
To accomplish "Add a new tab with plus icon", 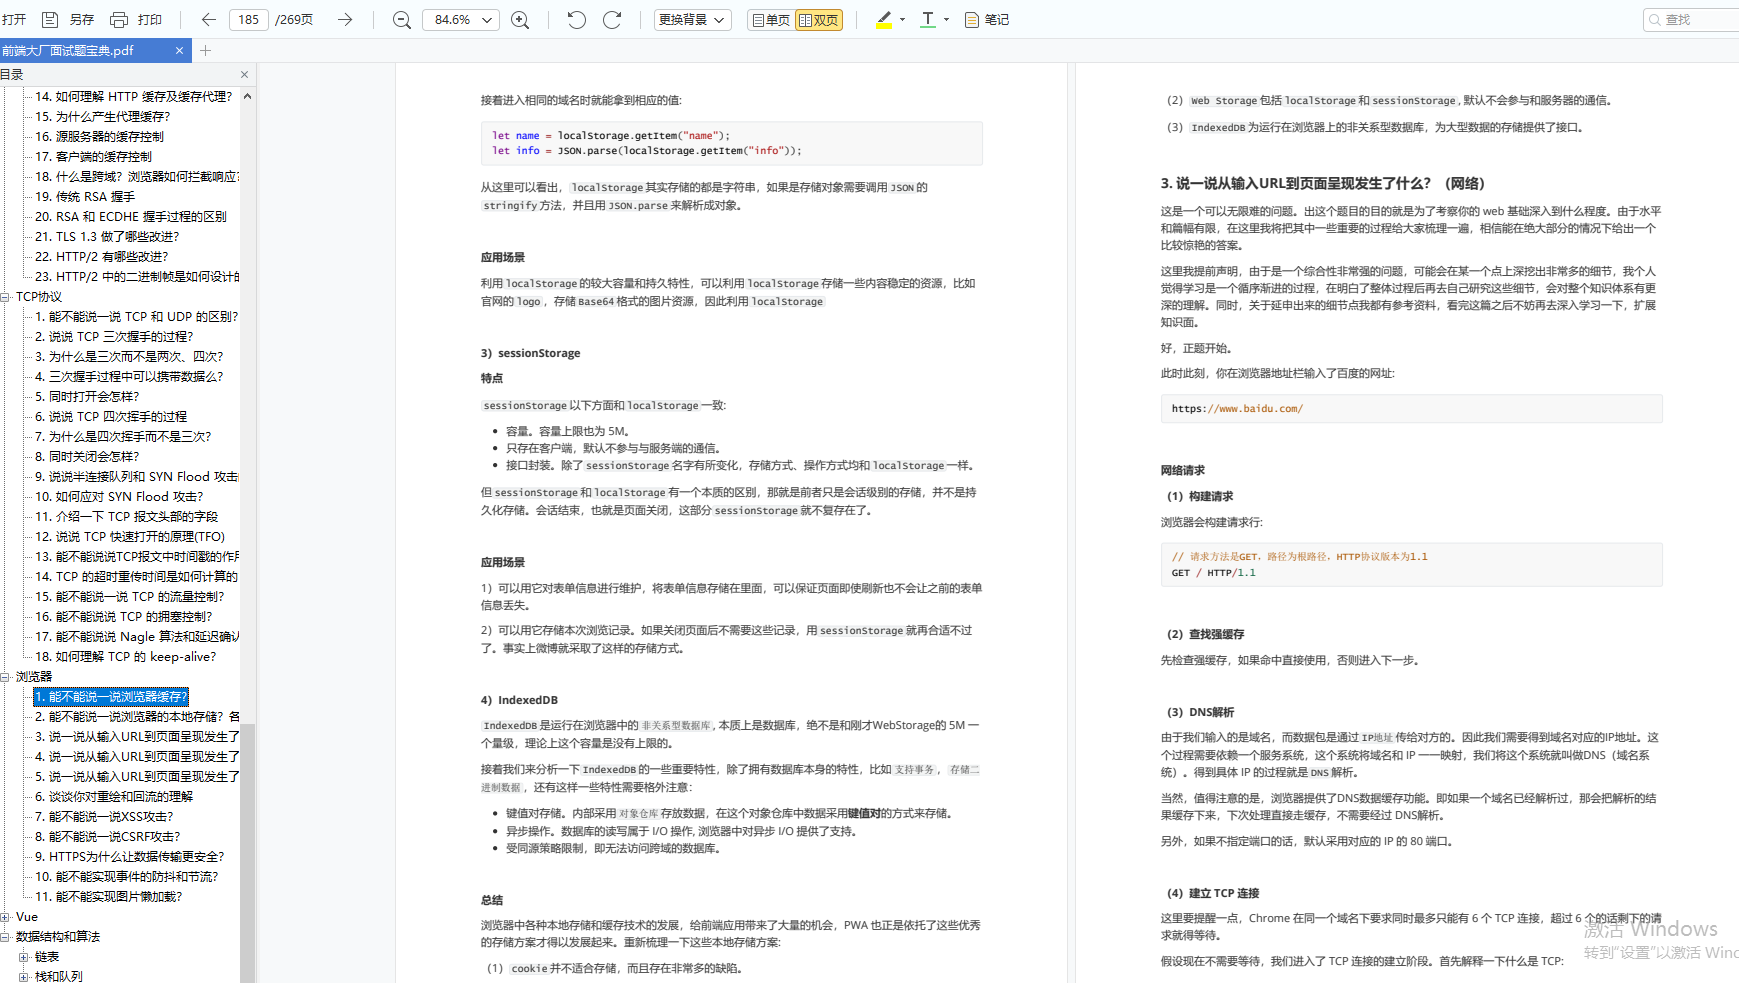I will (205, 50).
